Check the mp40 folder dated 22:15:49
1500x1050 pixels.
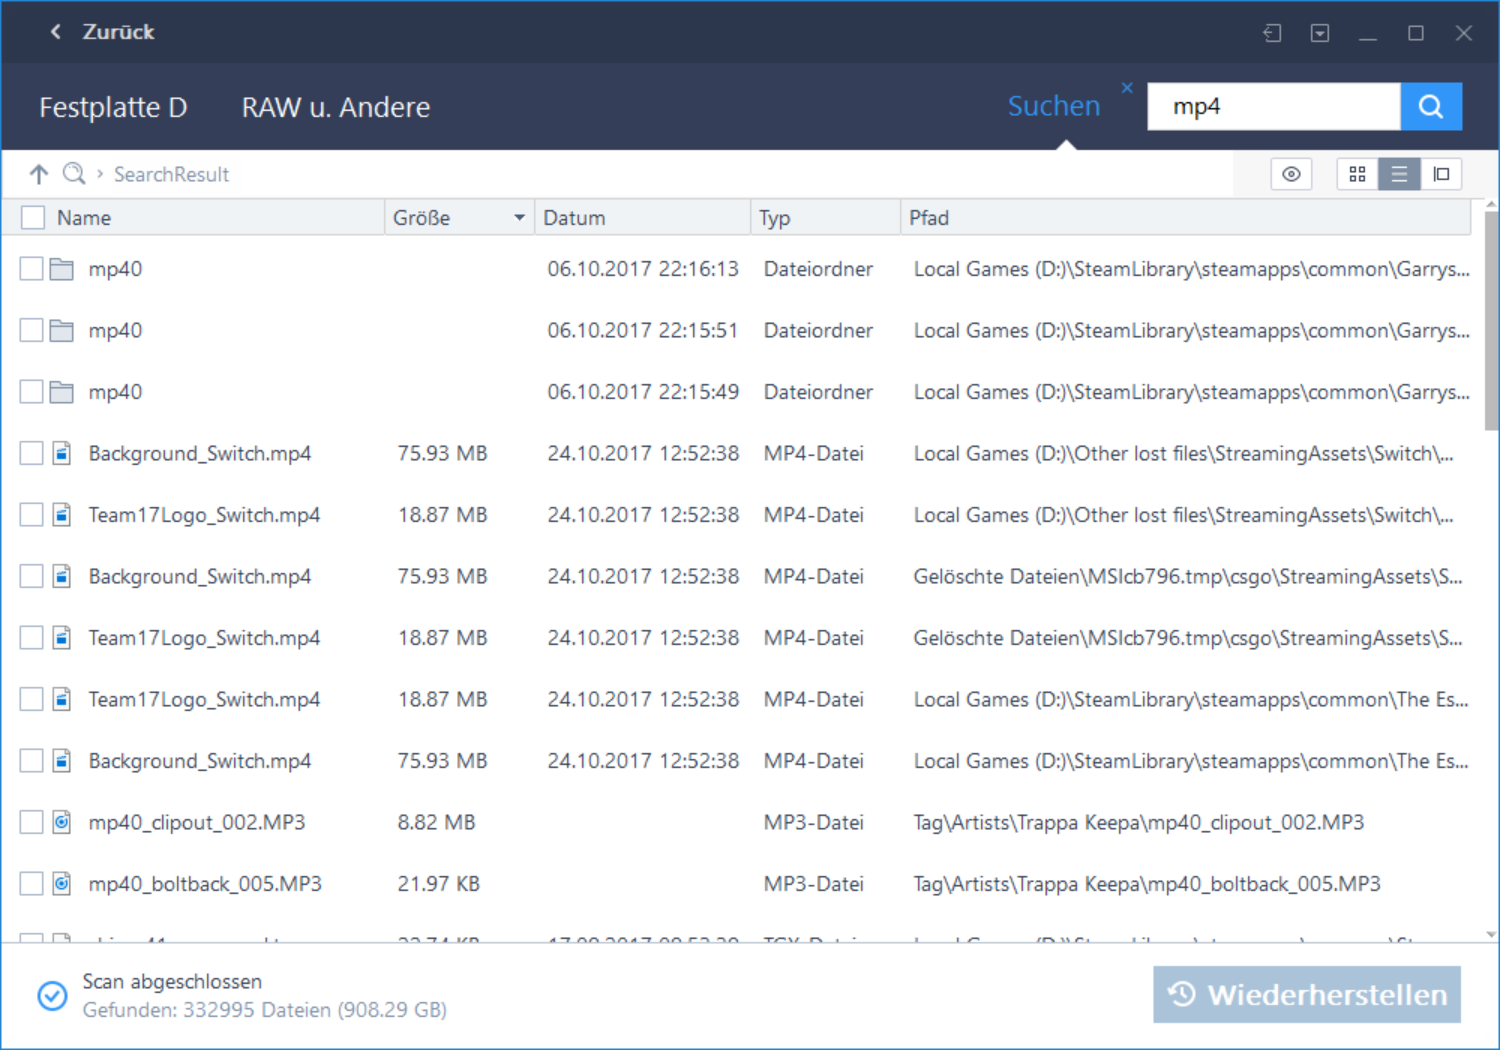point(32,392)
